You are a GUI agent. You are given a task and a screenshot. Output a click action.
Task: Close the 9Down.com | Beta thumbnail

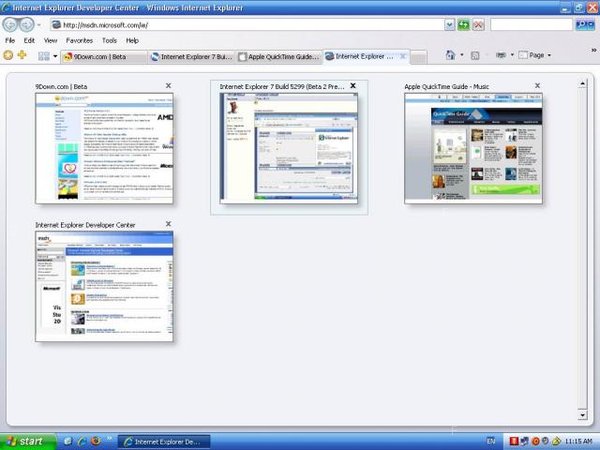168,86
